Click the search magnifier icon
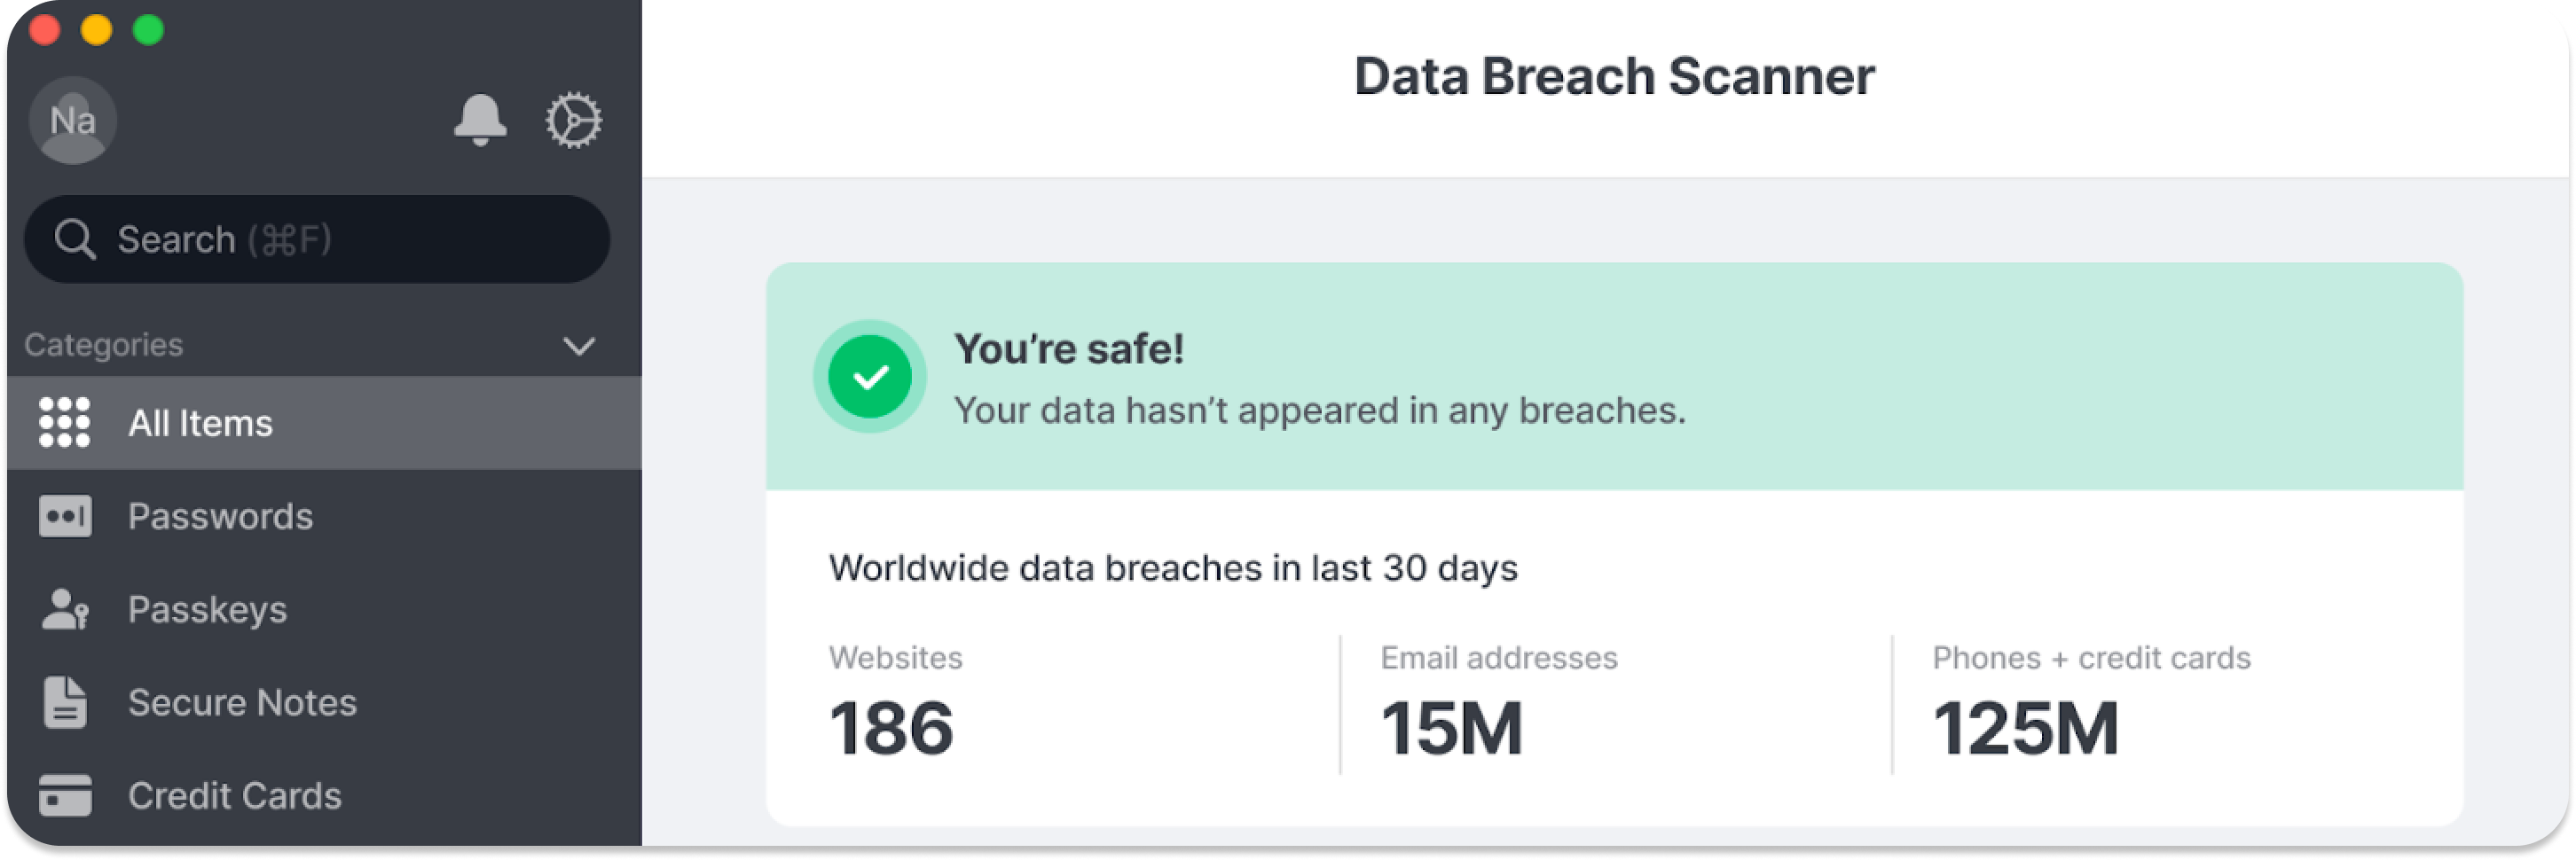 (75, 240)
